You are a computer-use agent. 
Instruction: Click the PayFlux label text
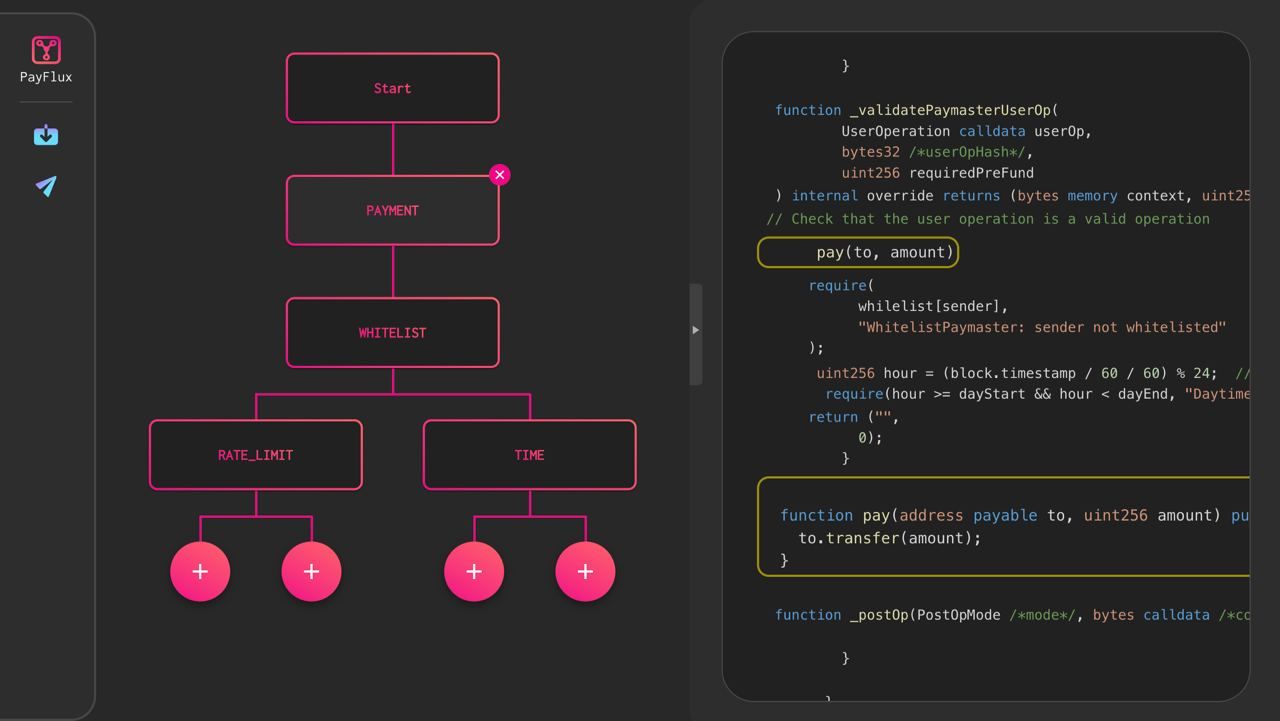click(x=46, y=77)
